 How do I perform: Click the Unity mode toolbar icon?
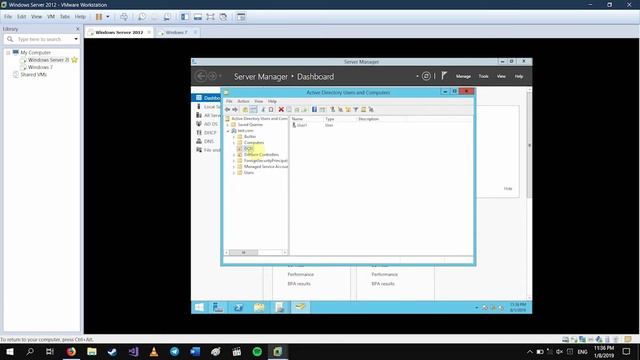(224, 17)
